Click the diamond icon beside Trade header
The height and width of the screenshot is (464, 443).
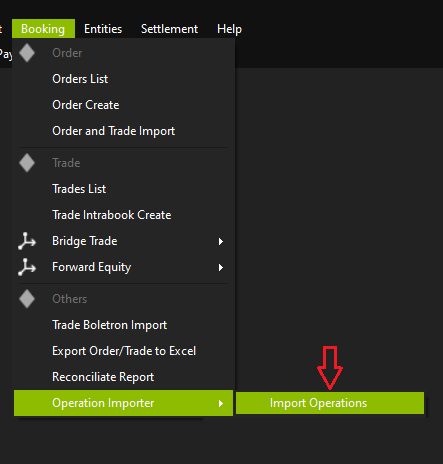[27, 163]
